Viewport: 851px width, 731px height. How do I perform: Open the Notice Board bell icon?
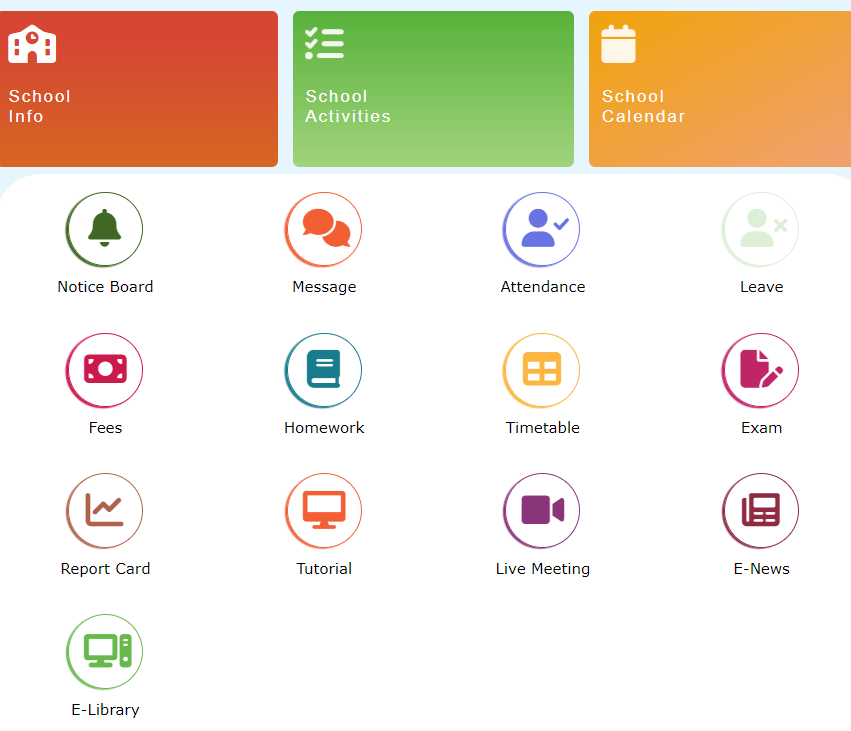click(x=105, y=230)
